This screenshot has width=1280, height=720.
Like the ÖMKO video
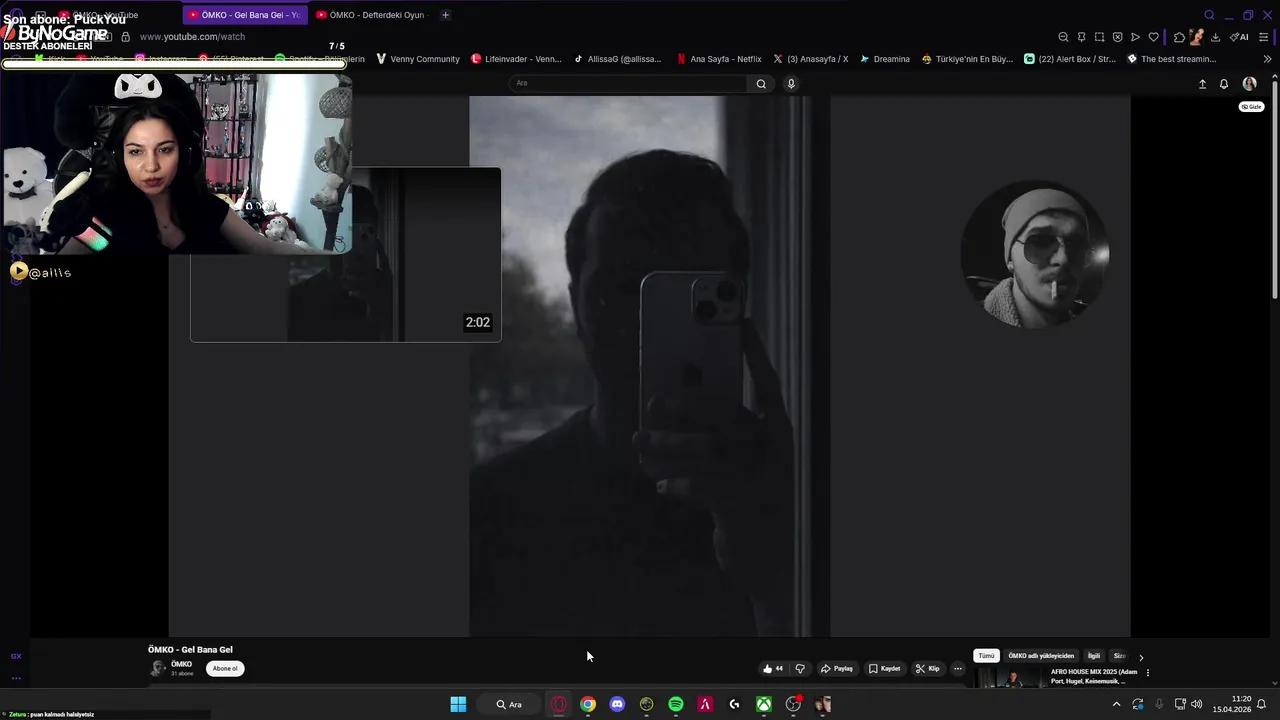point(773,669)
